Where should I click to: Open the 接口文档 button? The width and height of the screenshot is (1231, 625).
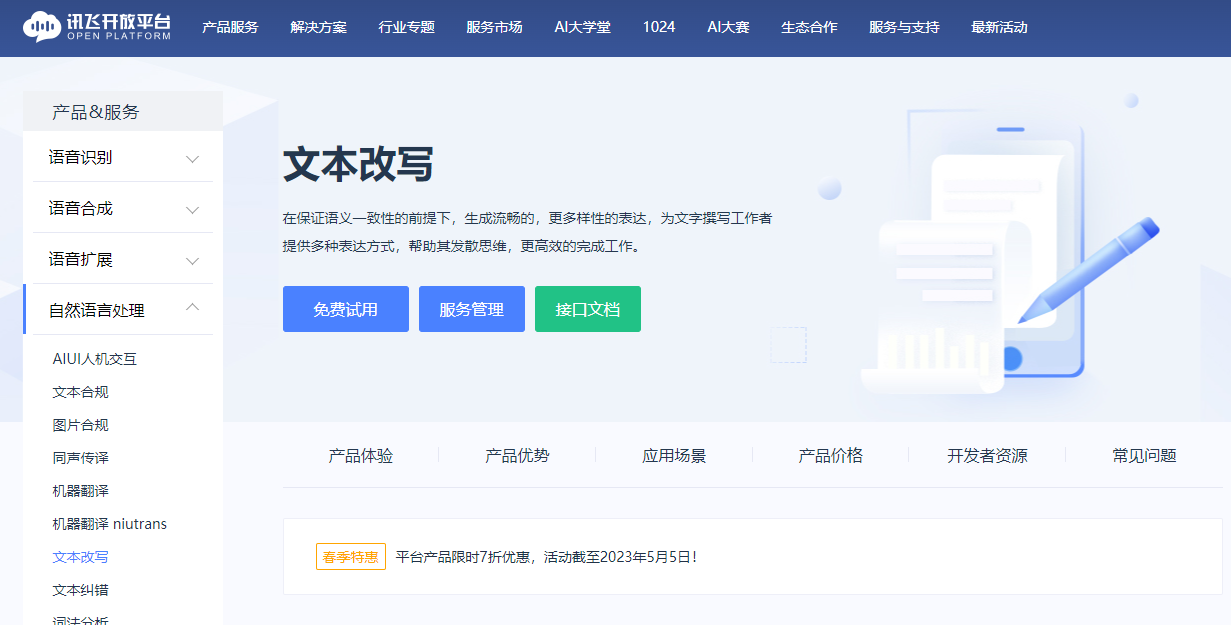[x=588, y=309]
